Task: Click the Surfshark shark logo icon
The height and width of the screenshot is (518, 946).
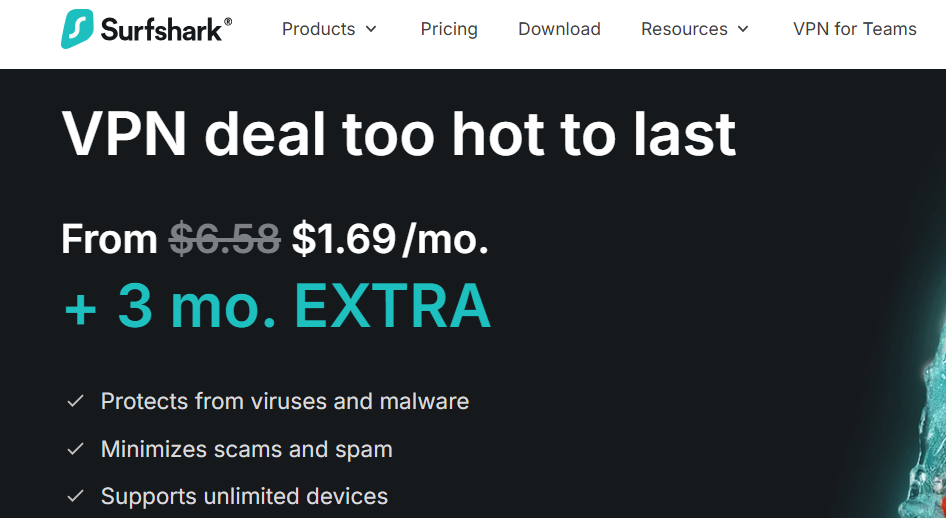Action: 77,30
